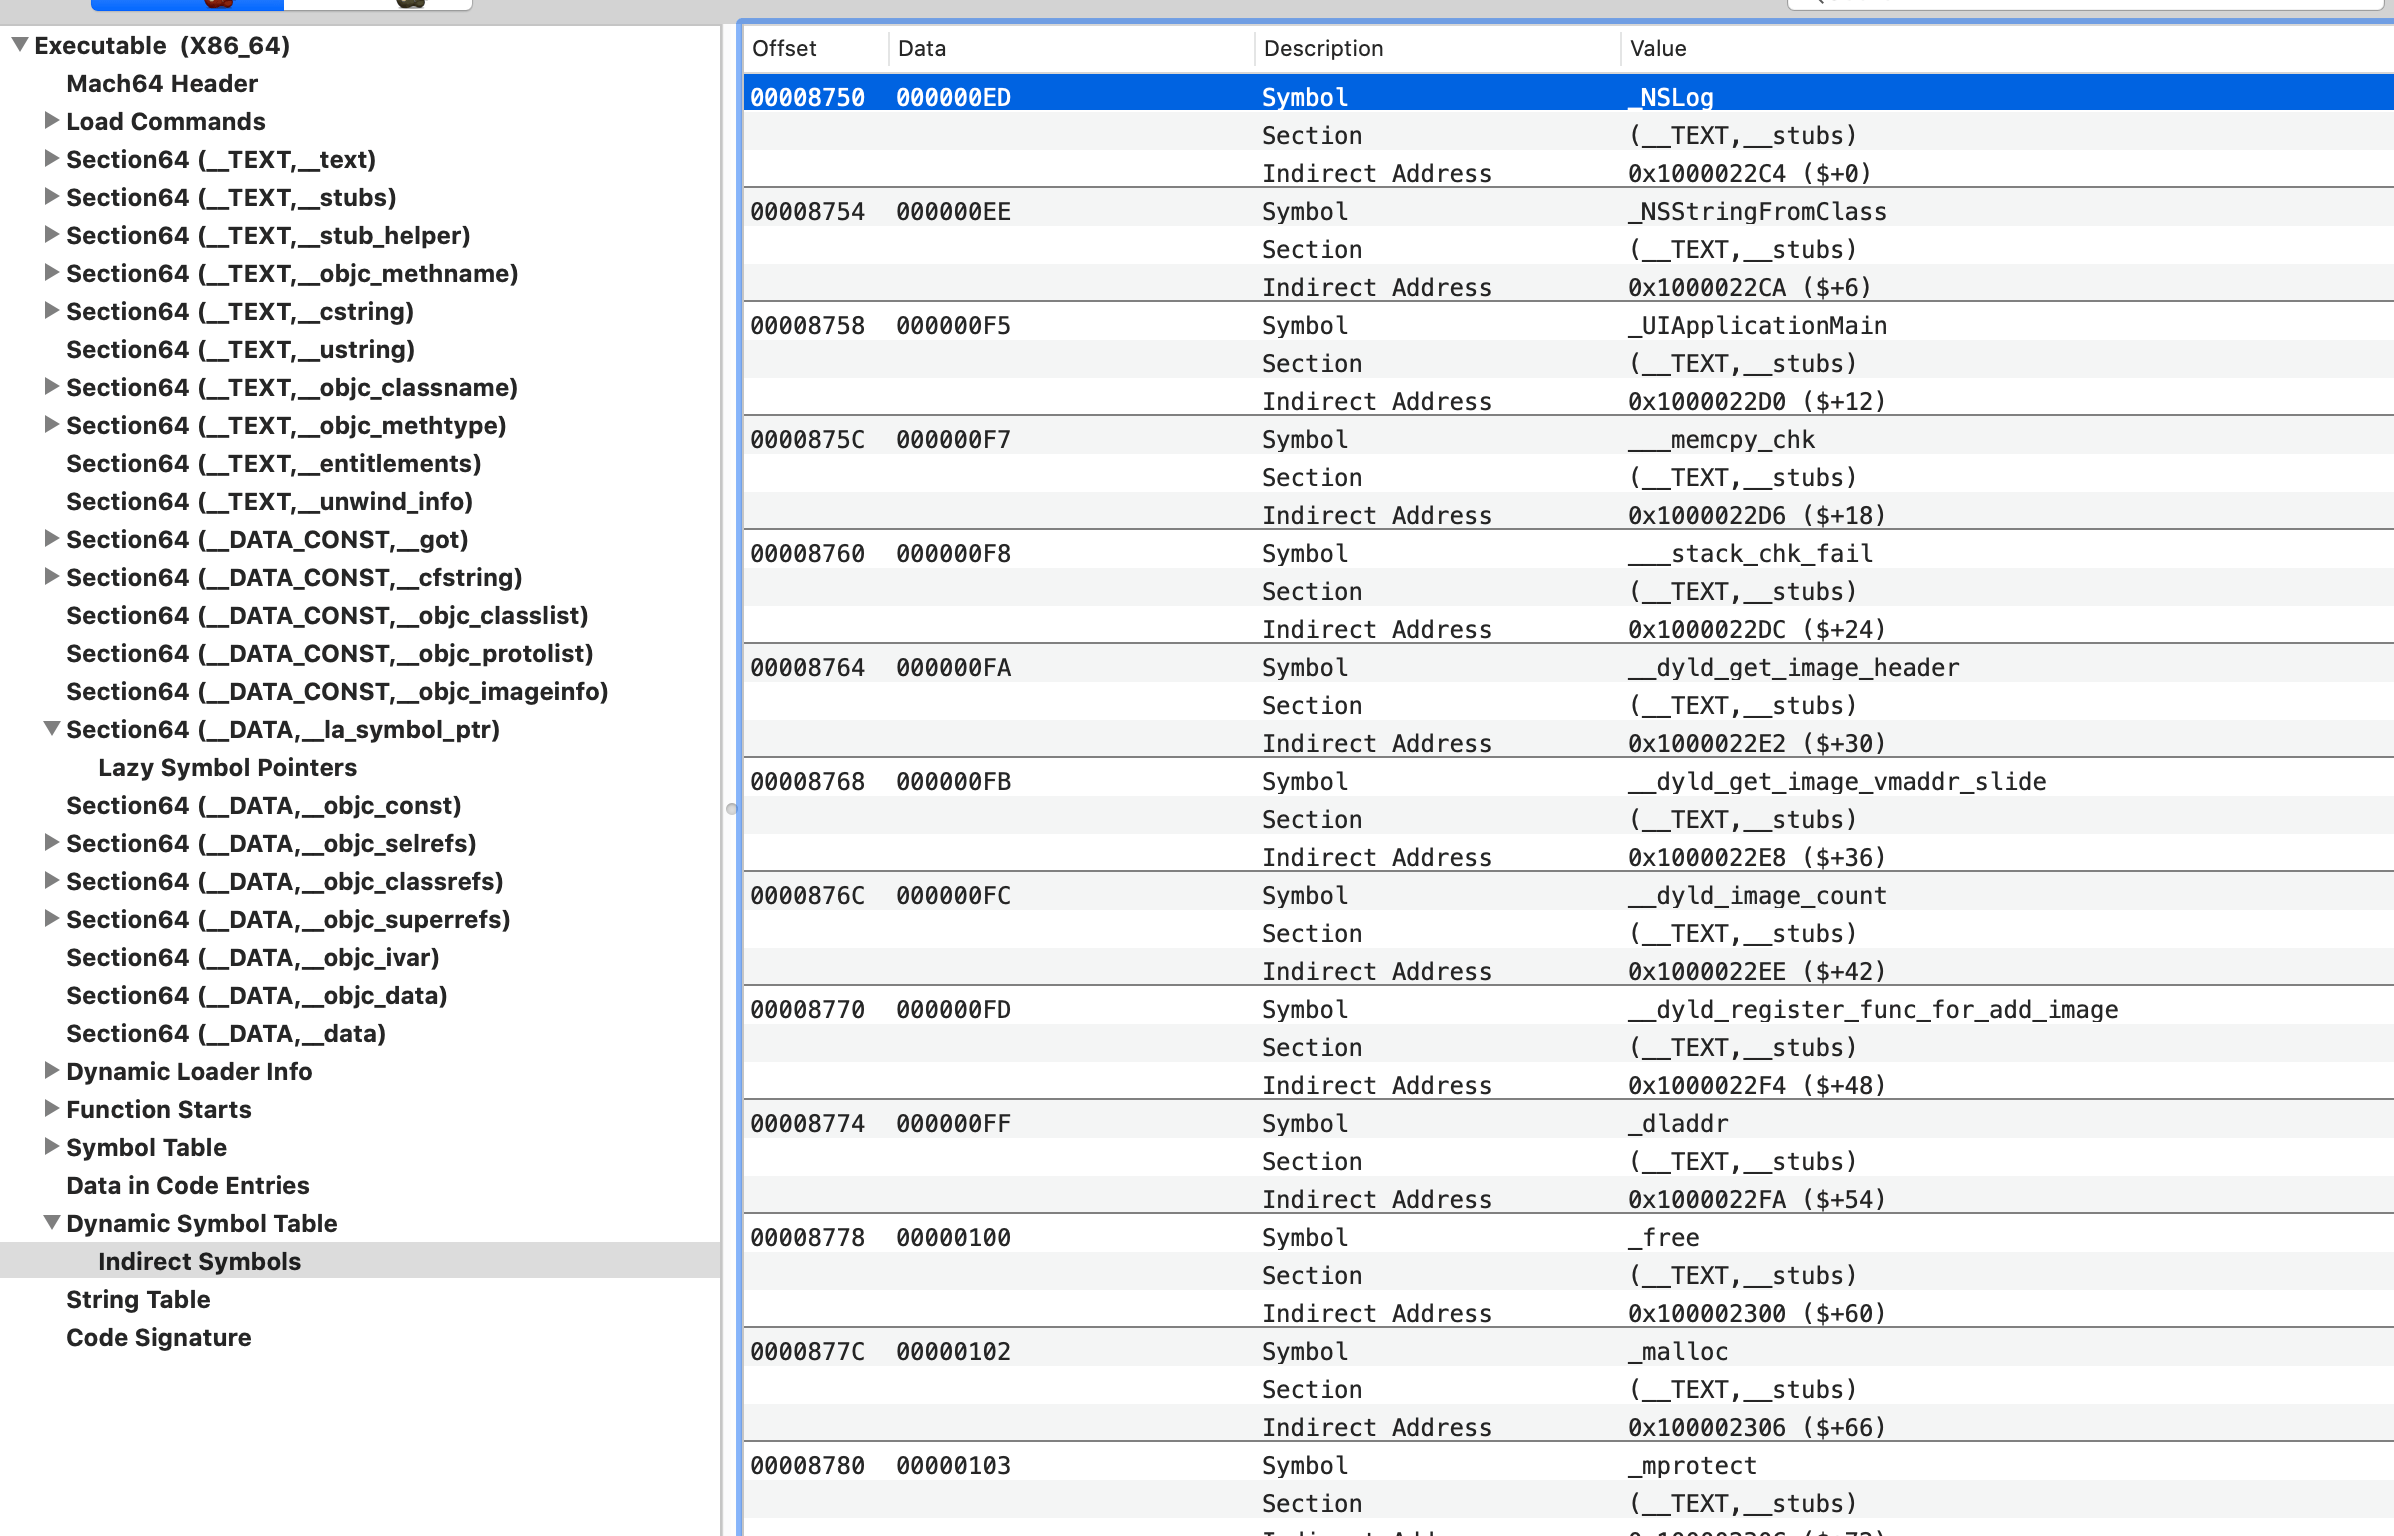This screenshot has width=2394, height=1536.
Task: Click indirect address 0x100002300 ($+60)
Action: click(1756, 1314)
